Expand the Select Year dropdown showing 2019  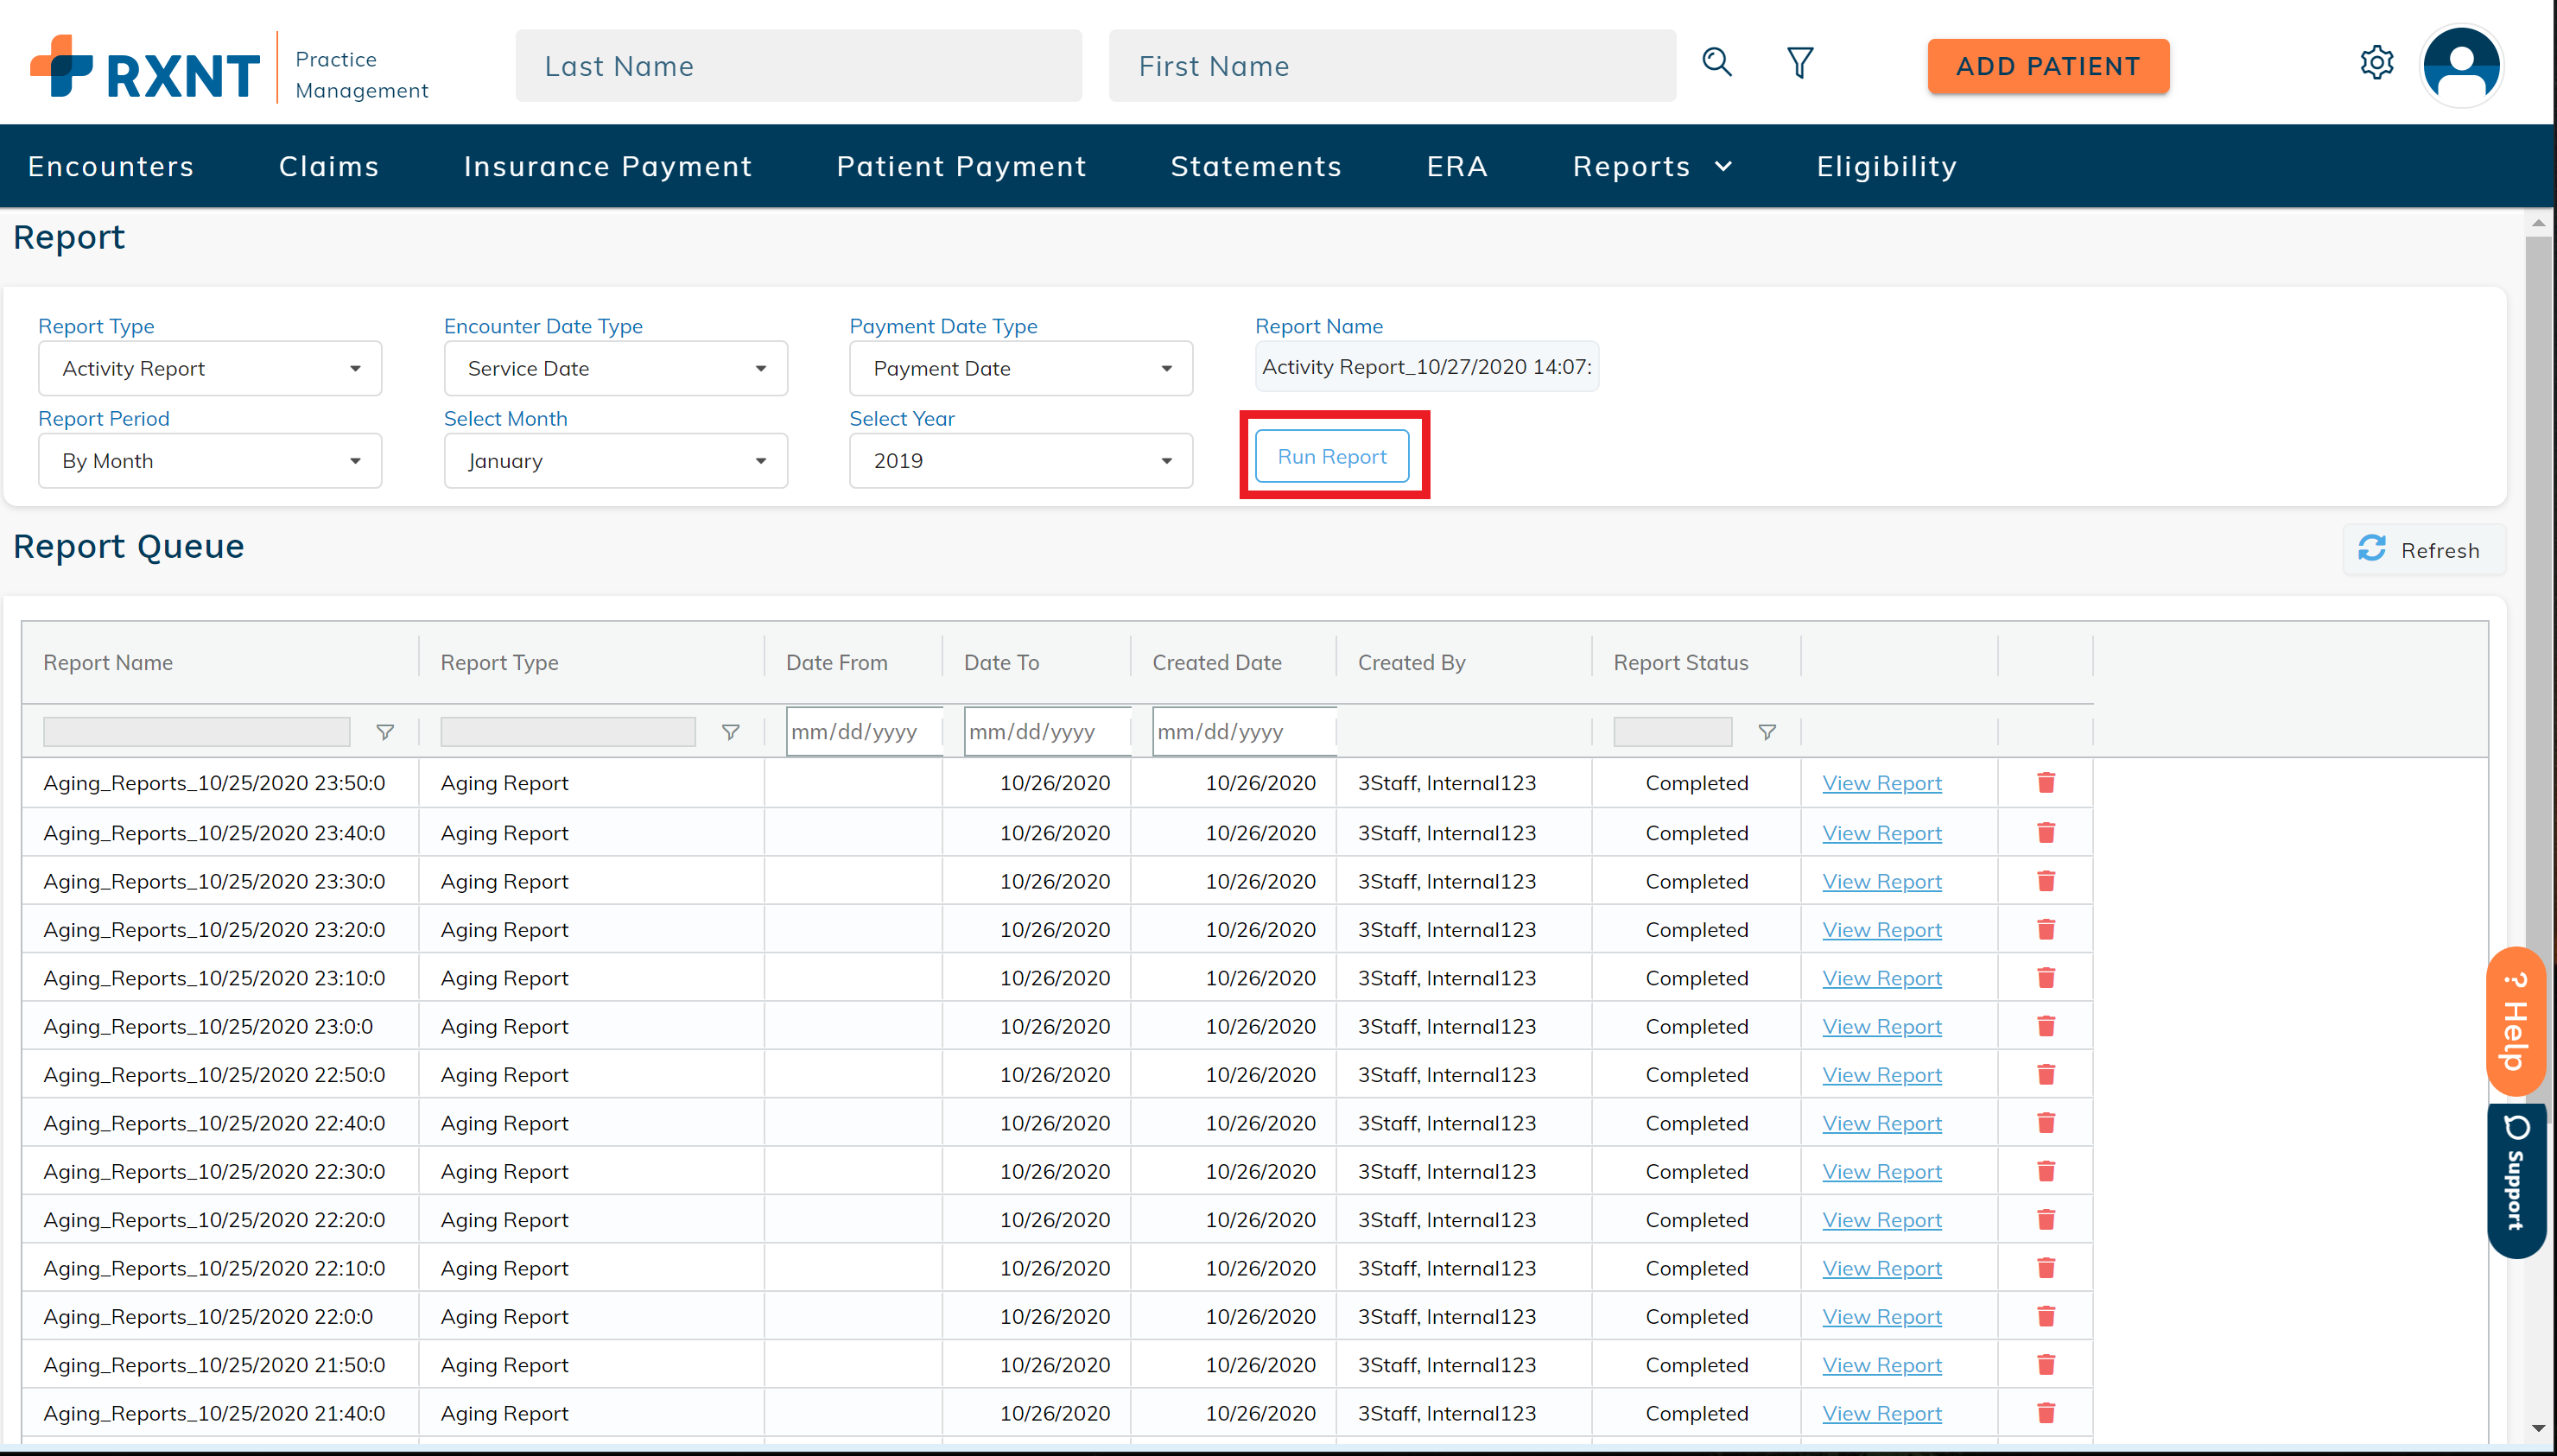click(x=1020, y=461)
